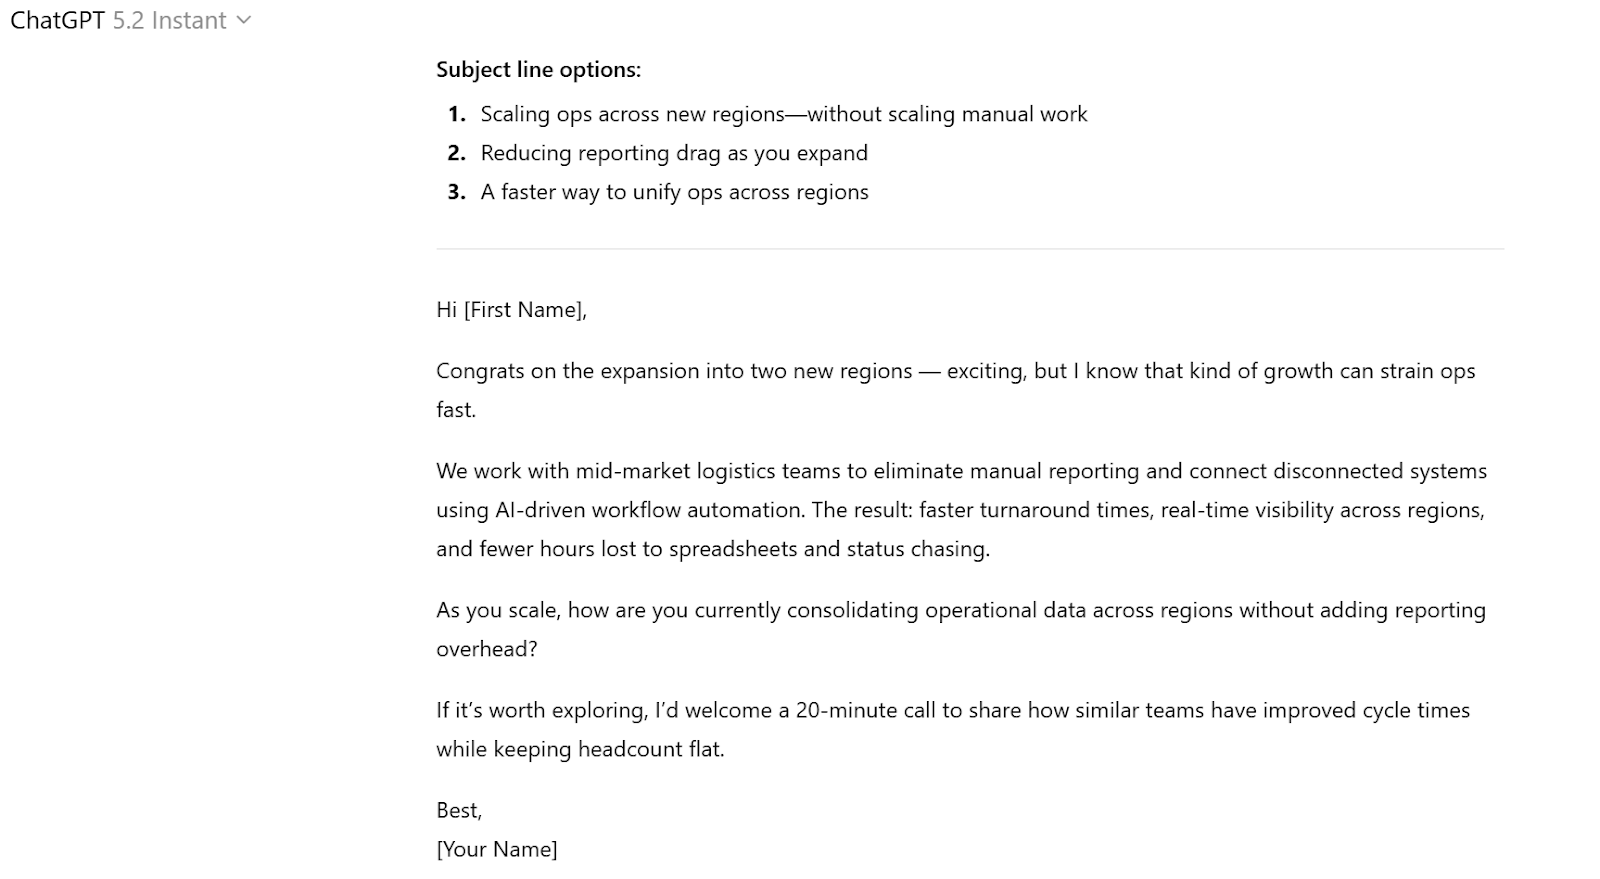Image resolution: width=1600 pixels, height=879 pixels.
Task: Click the consolidating operational data question
Action: click(960, 610)
